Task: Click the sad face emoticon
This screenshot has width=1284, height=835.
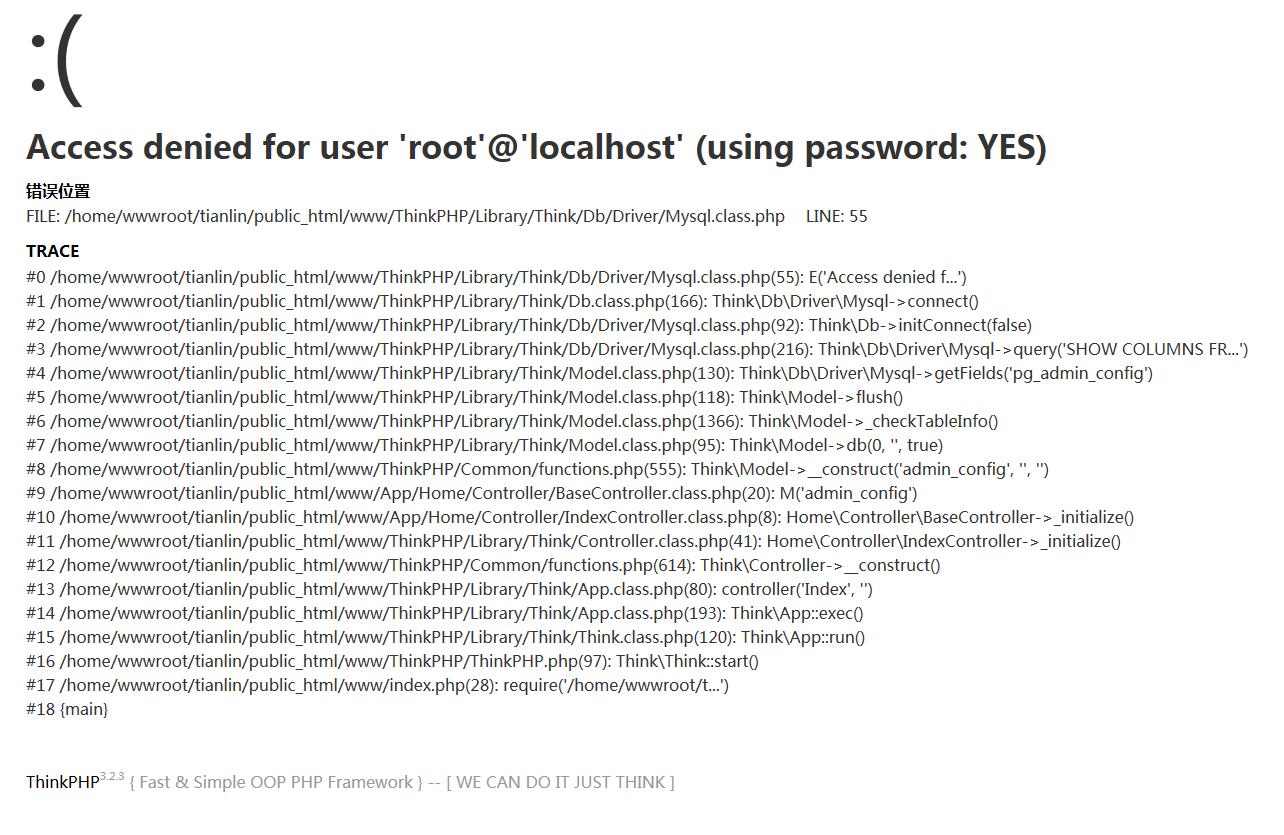Action: coord(55,60)
